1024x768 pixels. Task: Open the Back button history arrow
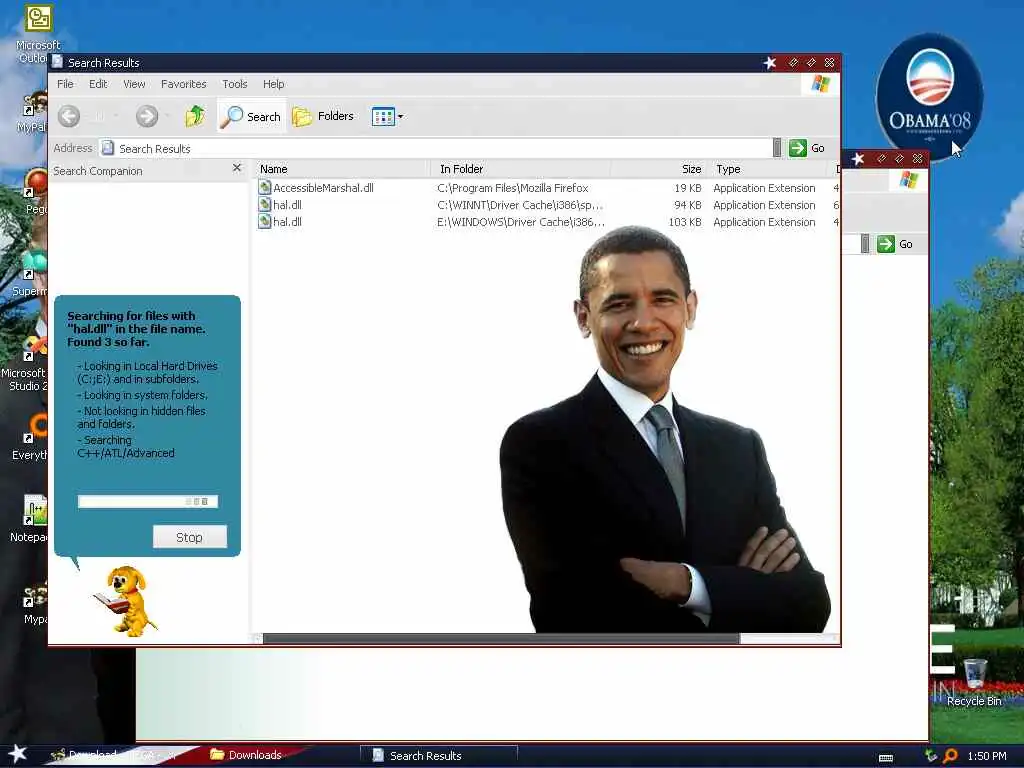(116, 116)
